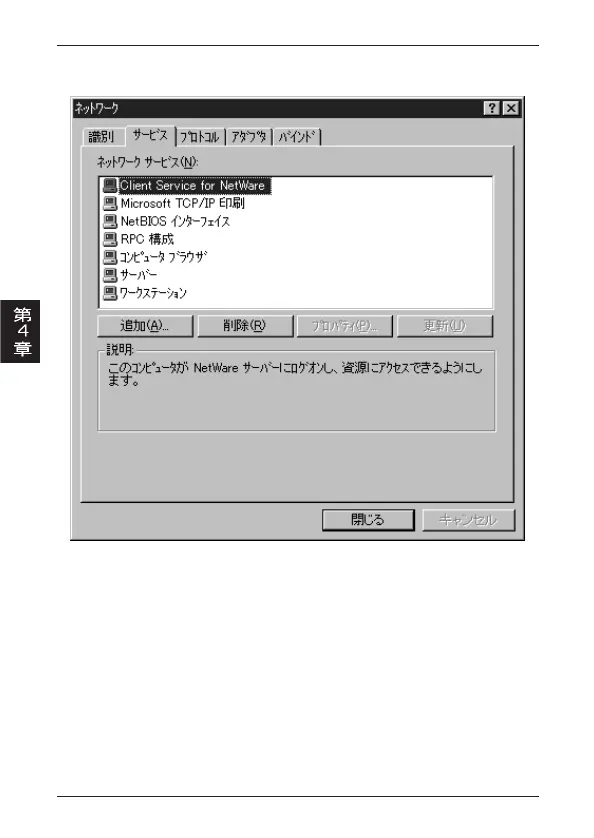The height and width of the screenshot is (838, 594).
Task: Click the サーバー service icon
Action: click(x=110, y=275)
